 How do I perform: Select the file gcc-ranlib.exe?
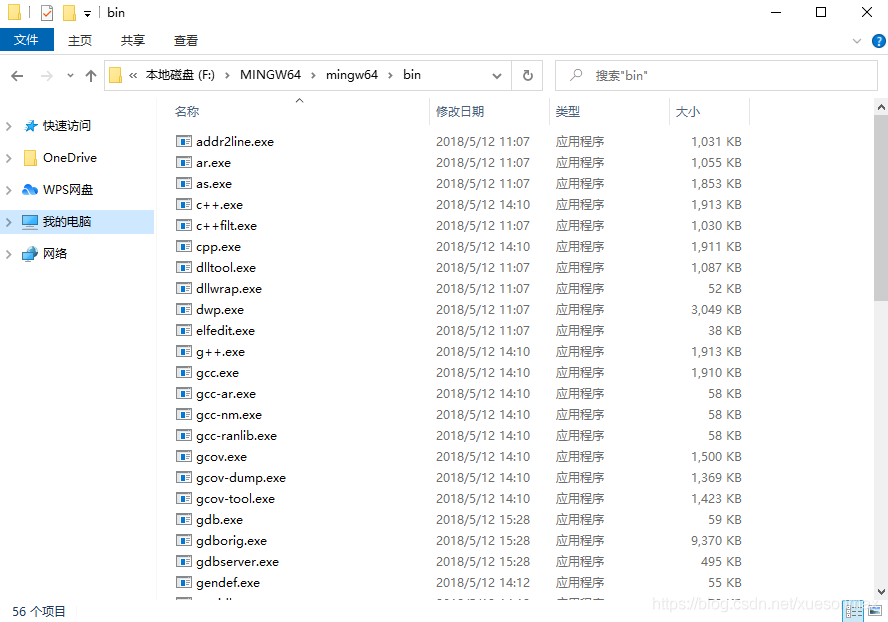[x=236, y=436]
